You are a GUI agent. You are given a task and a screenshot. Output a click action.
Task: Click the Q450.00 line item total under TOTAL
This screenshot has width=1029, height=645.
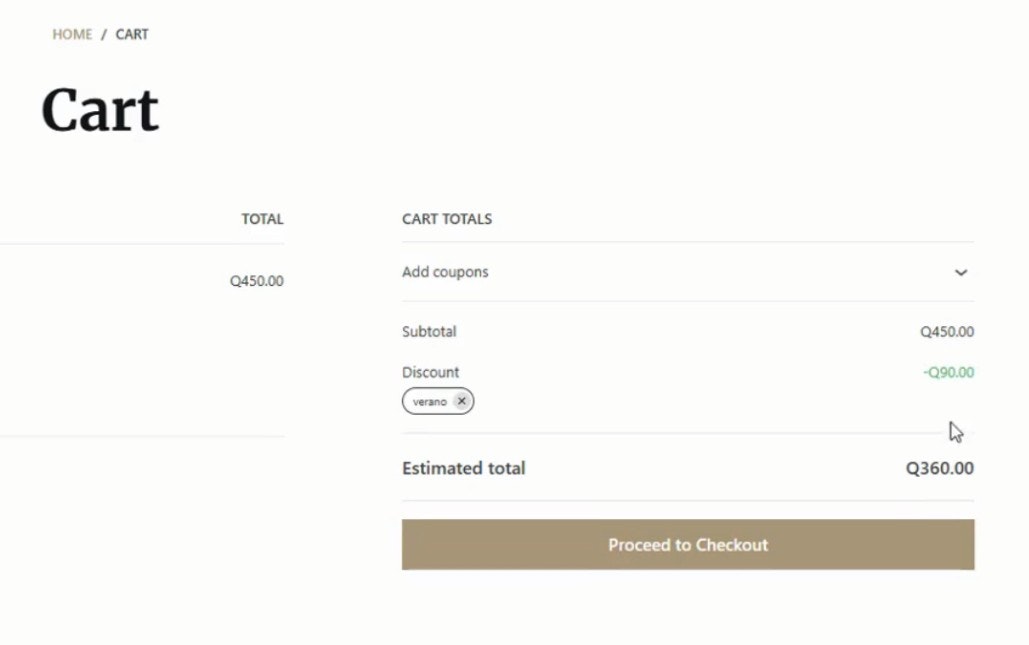[257, 281]
